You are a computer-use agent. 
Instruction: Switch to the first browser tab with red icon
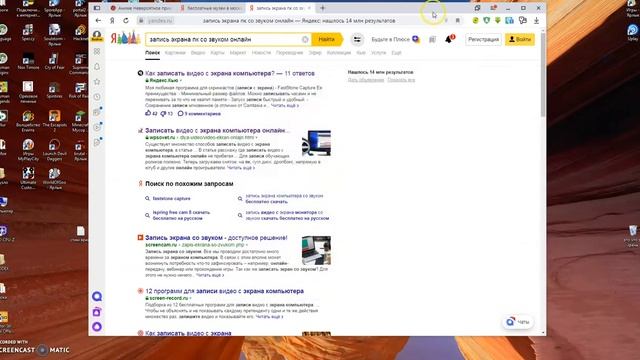[142, 8]
